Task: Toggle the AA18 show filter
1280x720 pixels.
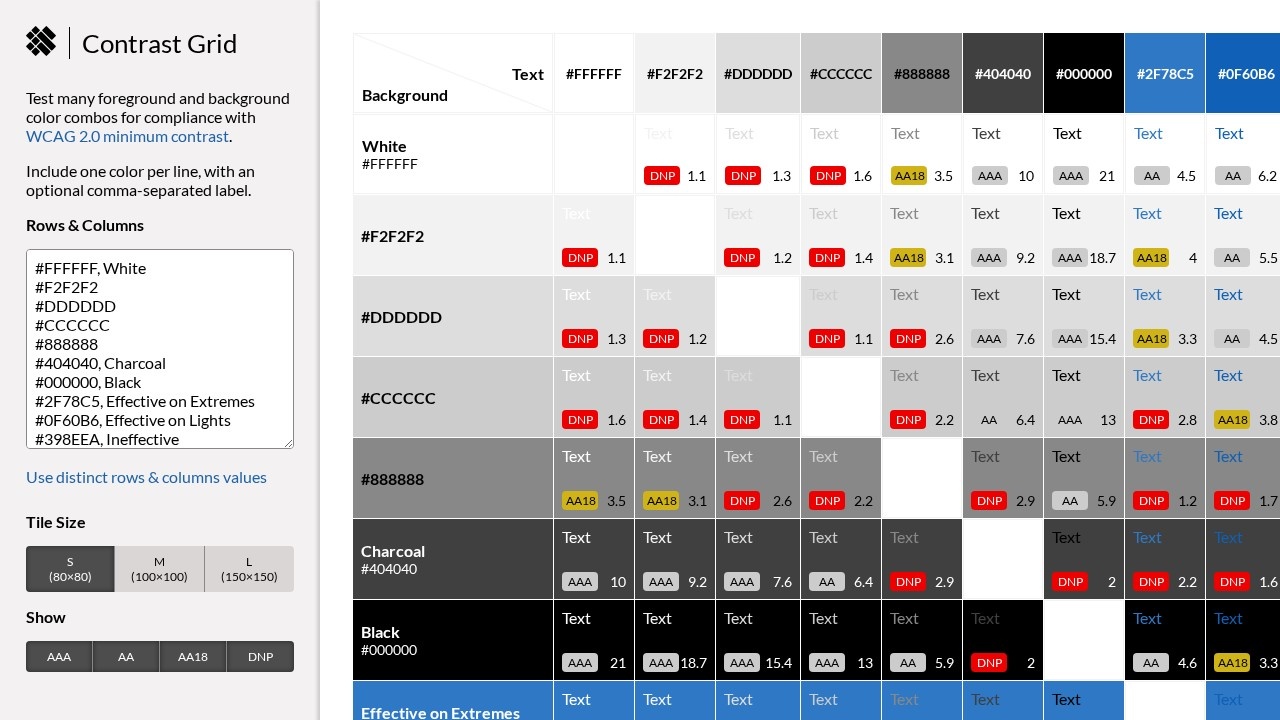Action: tap(193, 657)
